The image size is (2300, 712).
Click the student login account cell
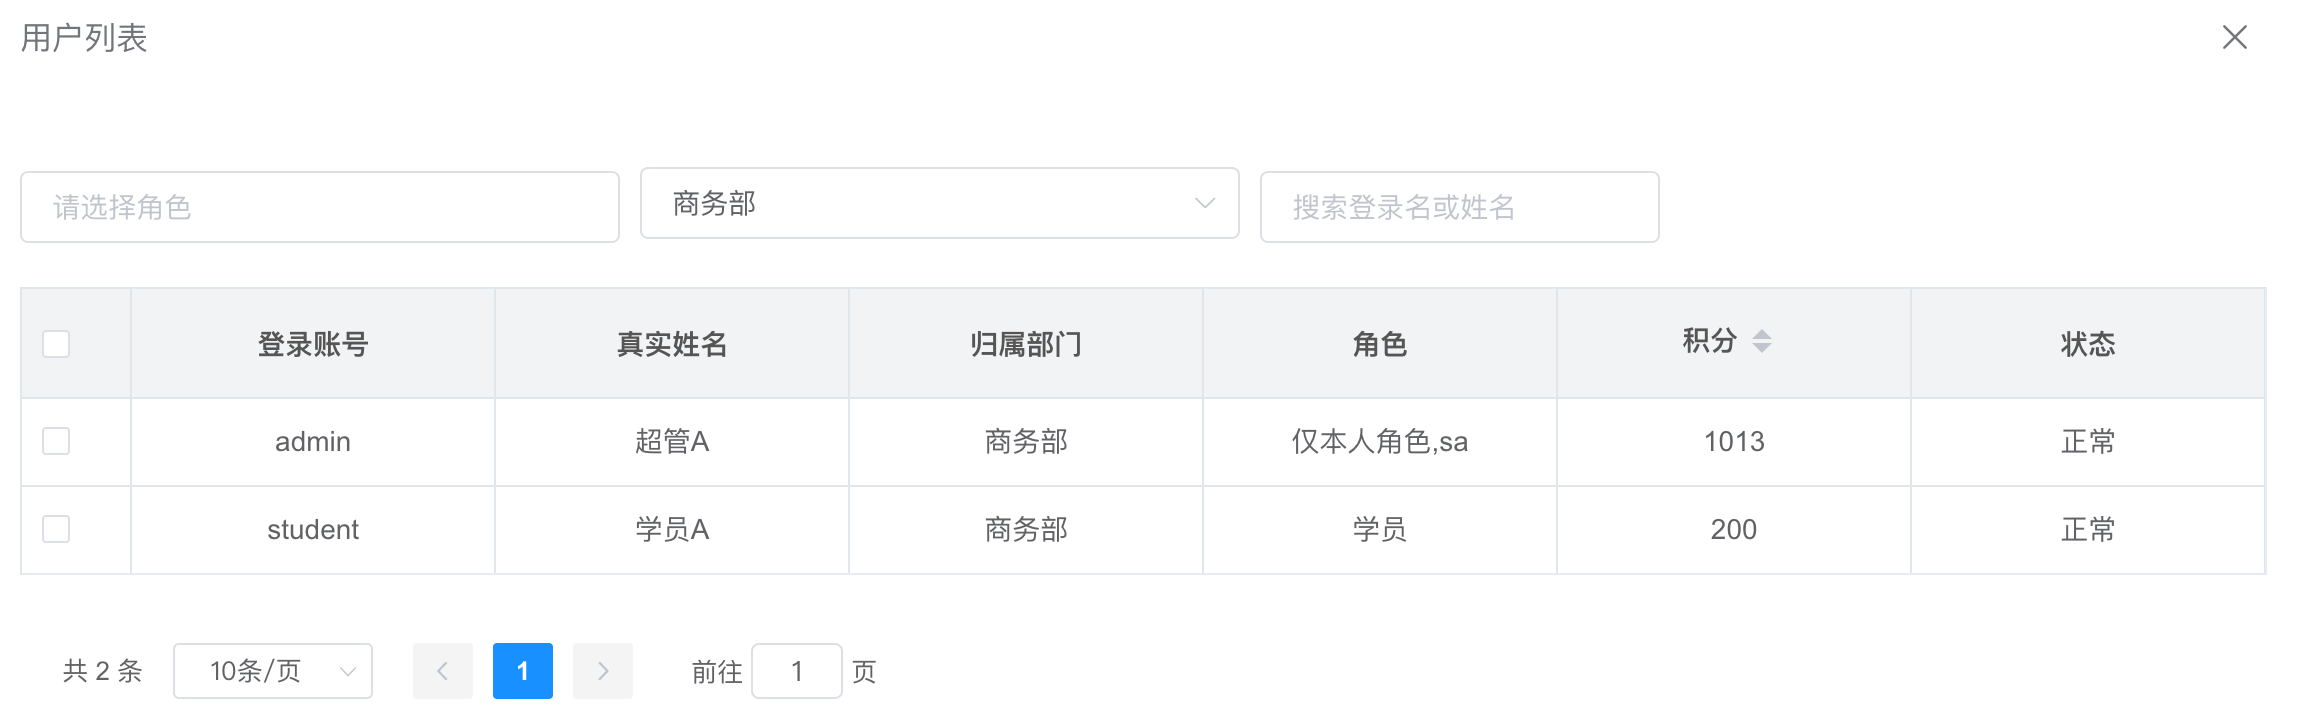313,530
